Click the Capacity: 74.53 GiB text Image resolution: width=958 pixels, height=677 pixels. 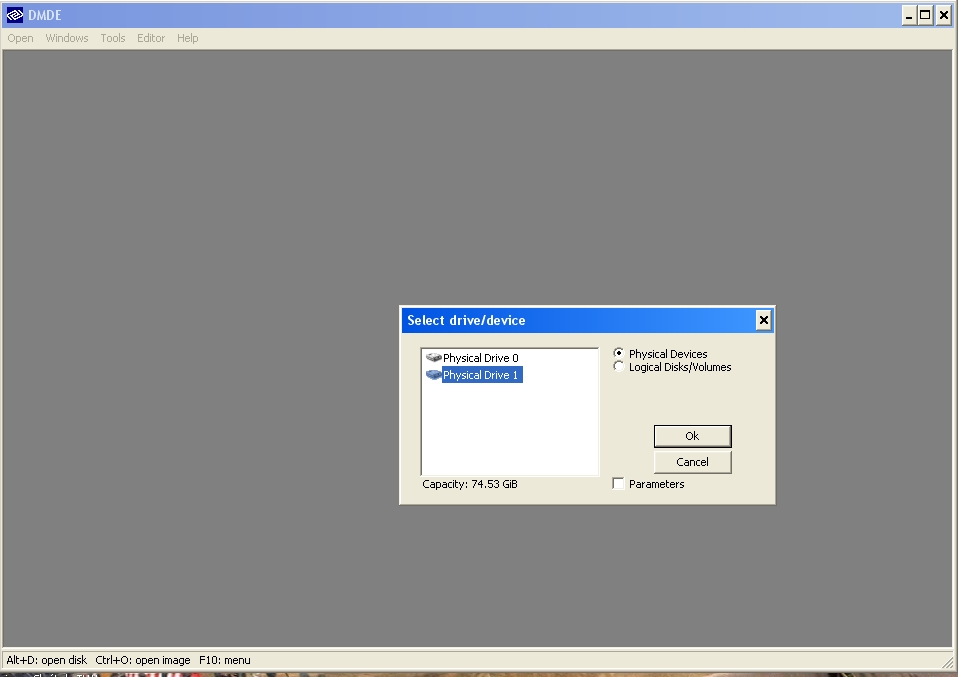(x=469, y=484)
